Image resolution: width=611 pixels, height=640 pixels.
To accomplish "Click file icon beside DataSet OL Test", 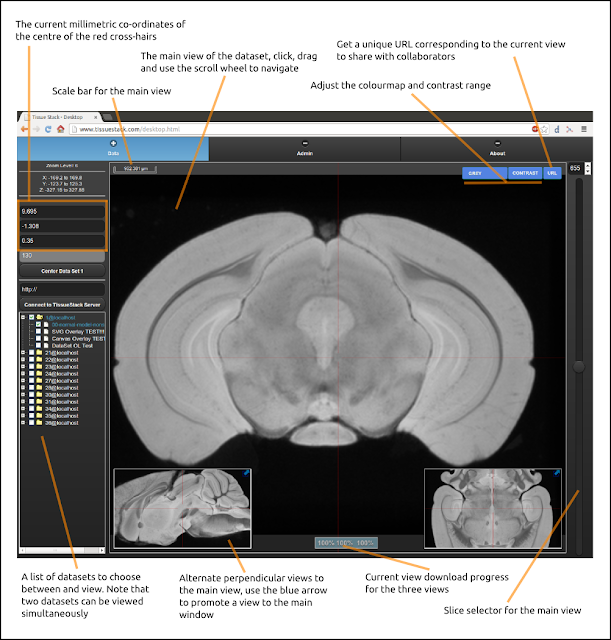I will (47, 345).
